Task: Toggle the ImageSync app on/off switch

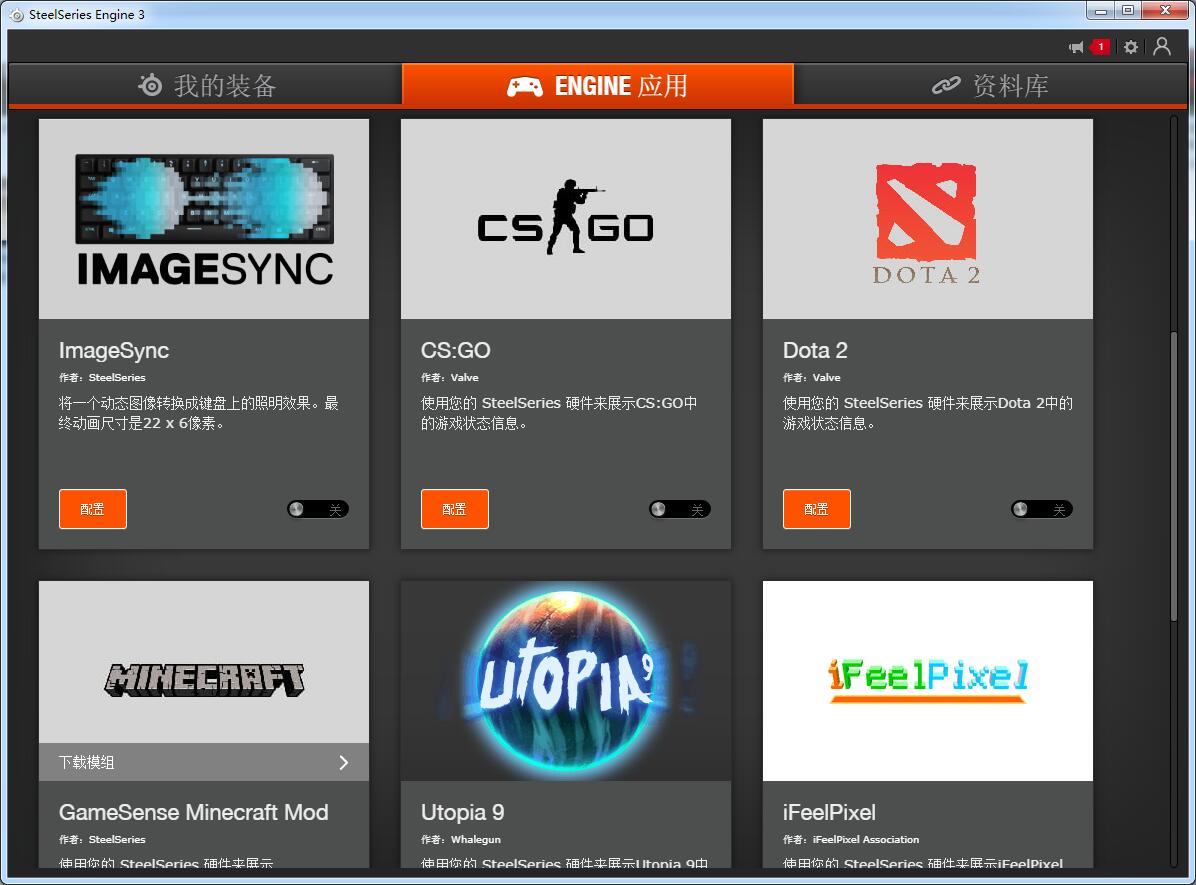Action: pos(318,509)
